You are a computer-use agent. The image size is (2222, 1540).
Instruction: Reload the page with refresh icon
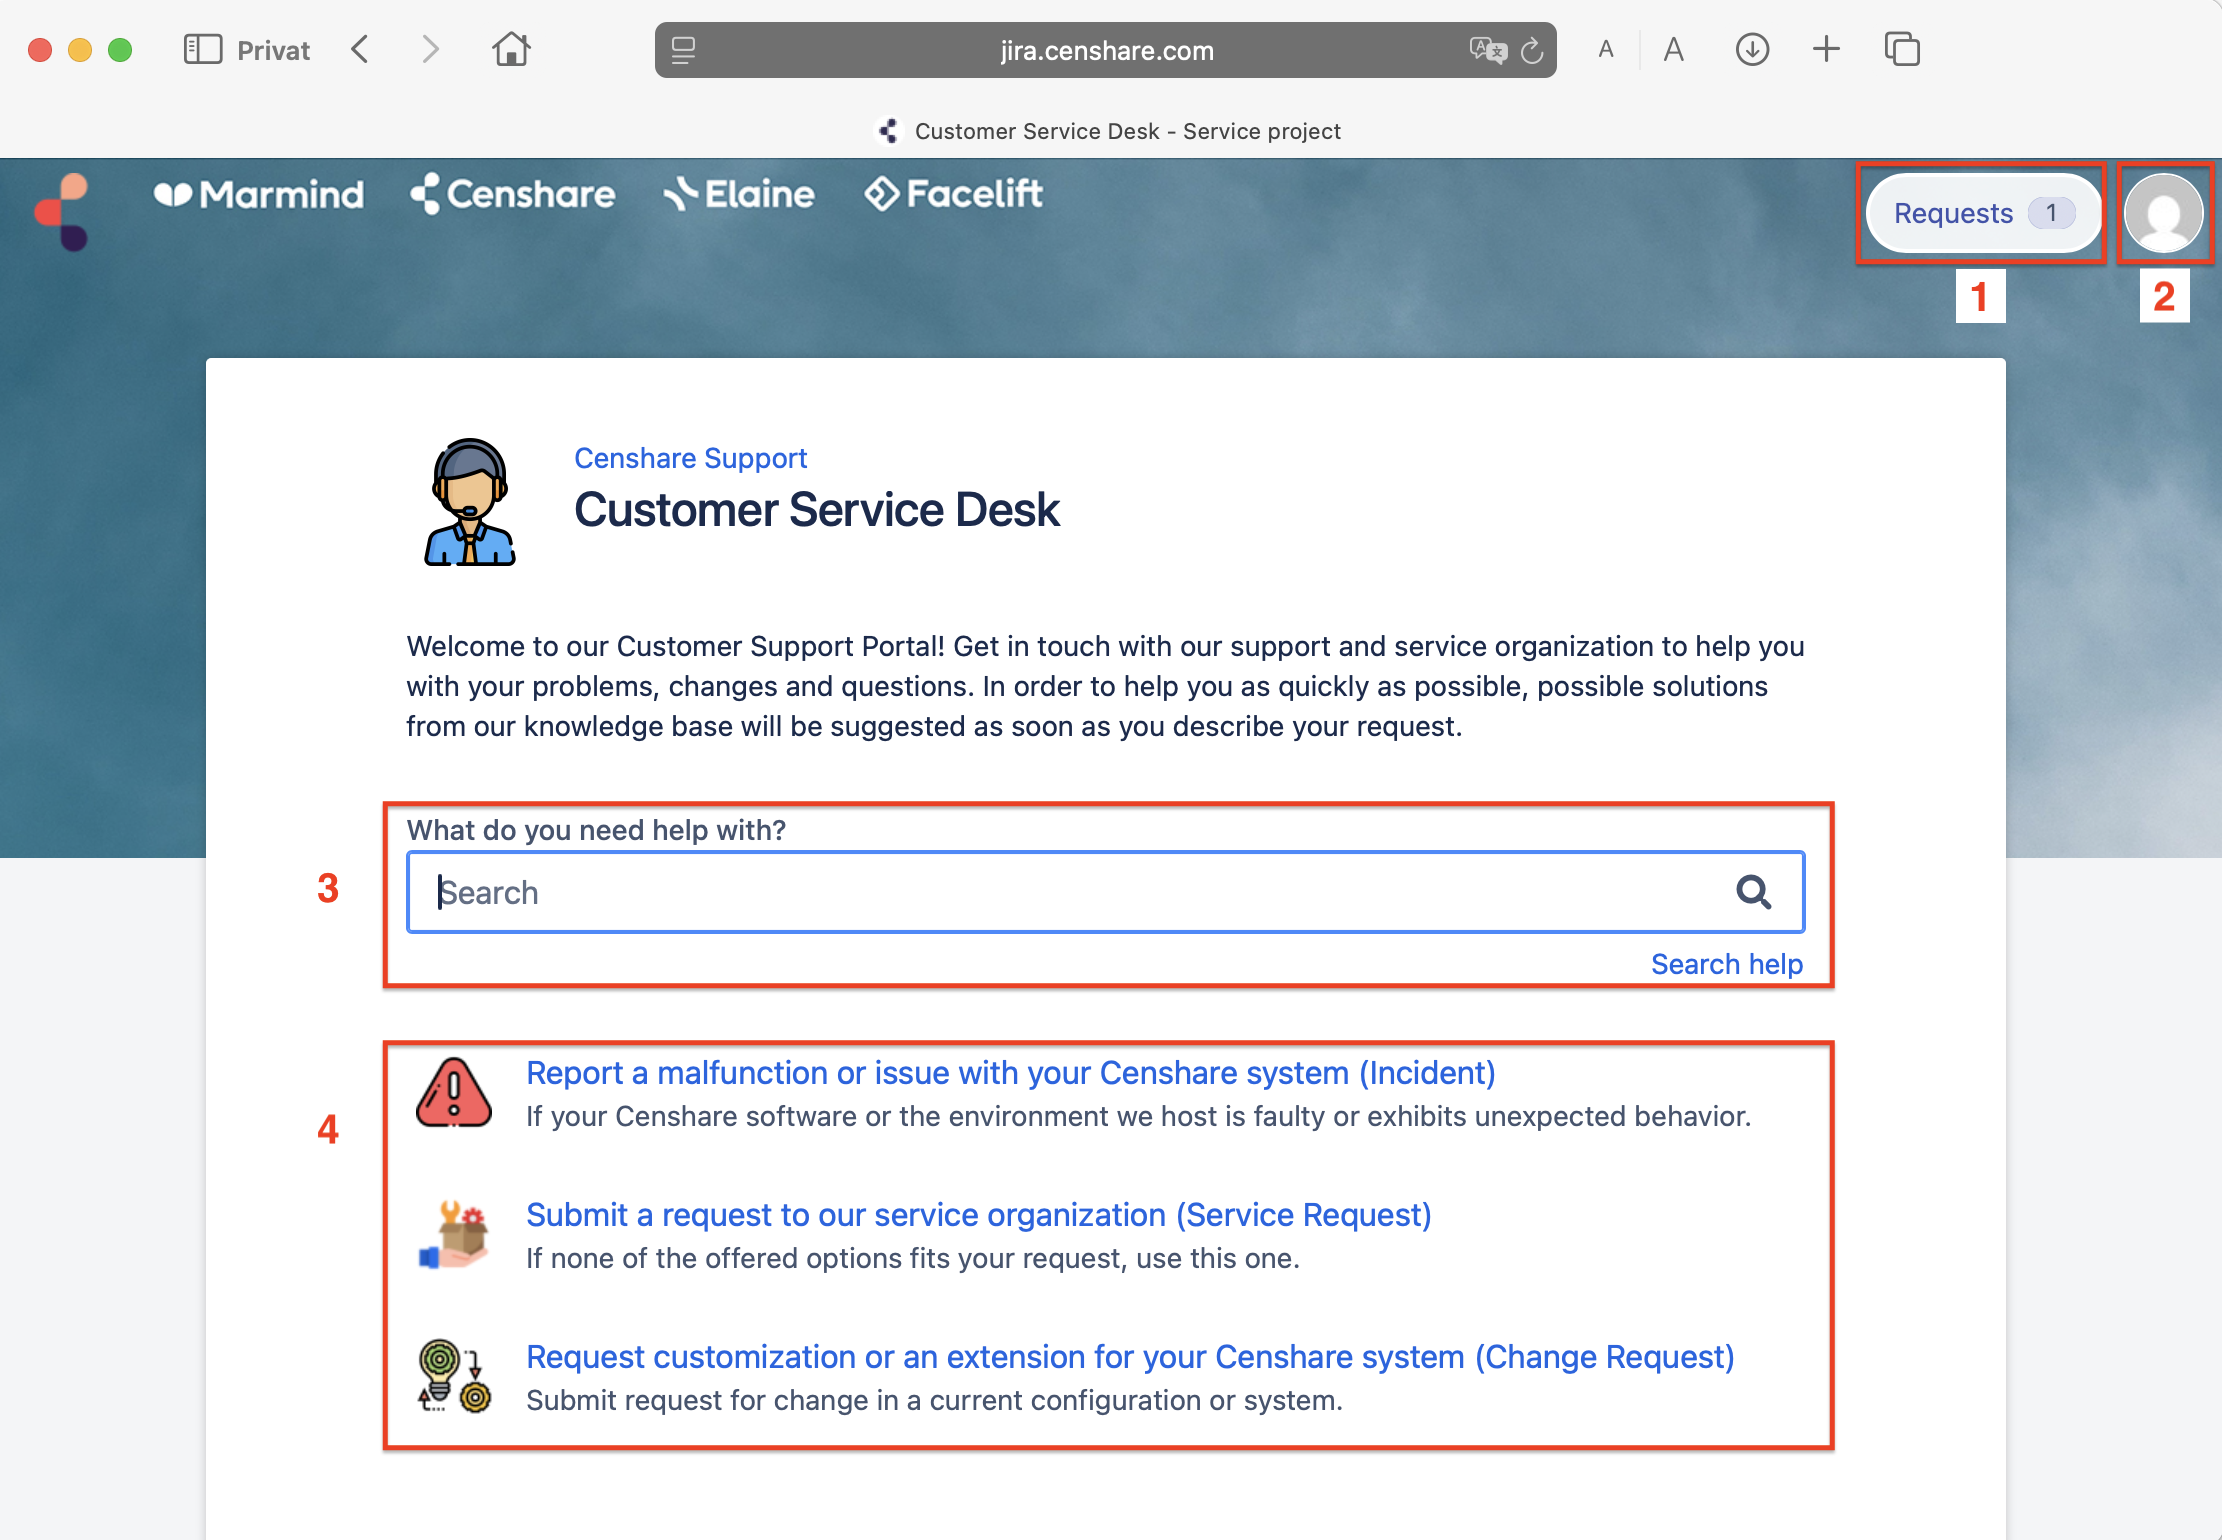click(x=1532, y=50)
